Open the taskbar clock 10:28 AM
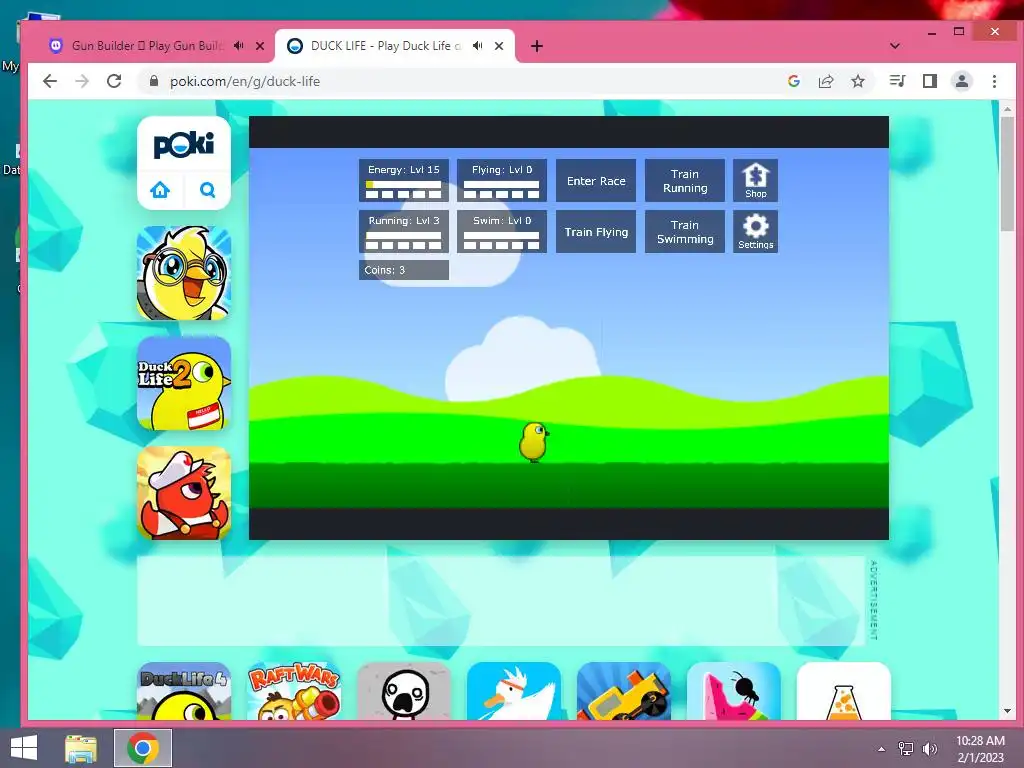 980,748
